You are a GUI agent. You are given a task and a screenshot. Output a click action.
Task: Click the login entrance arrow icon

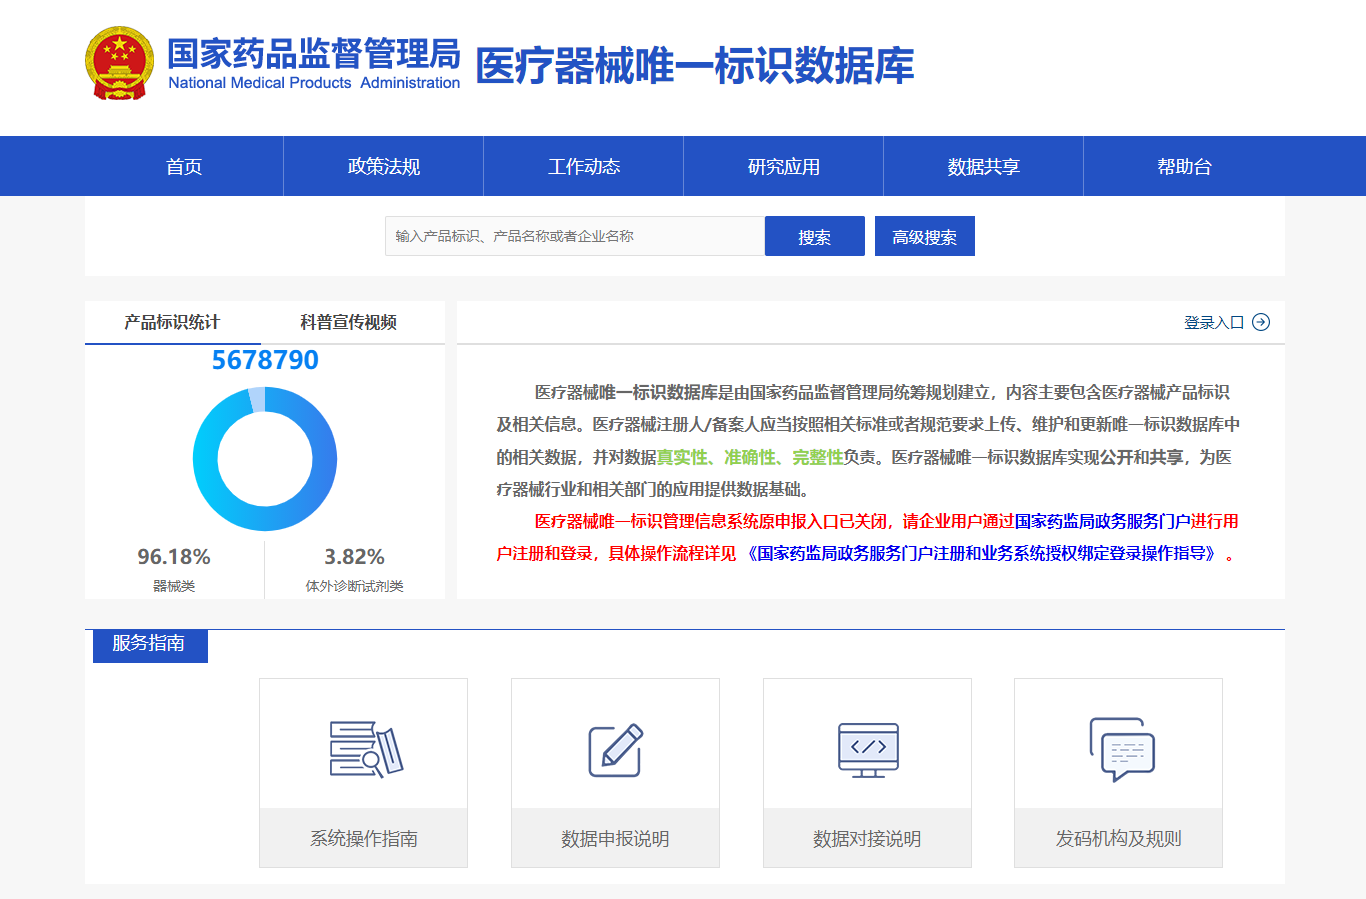1261,322
